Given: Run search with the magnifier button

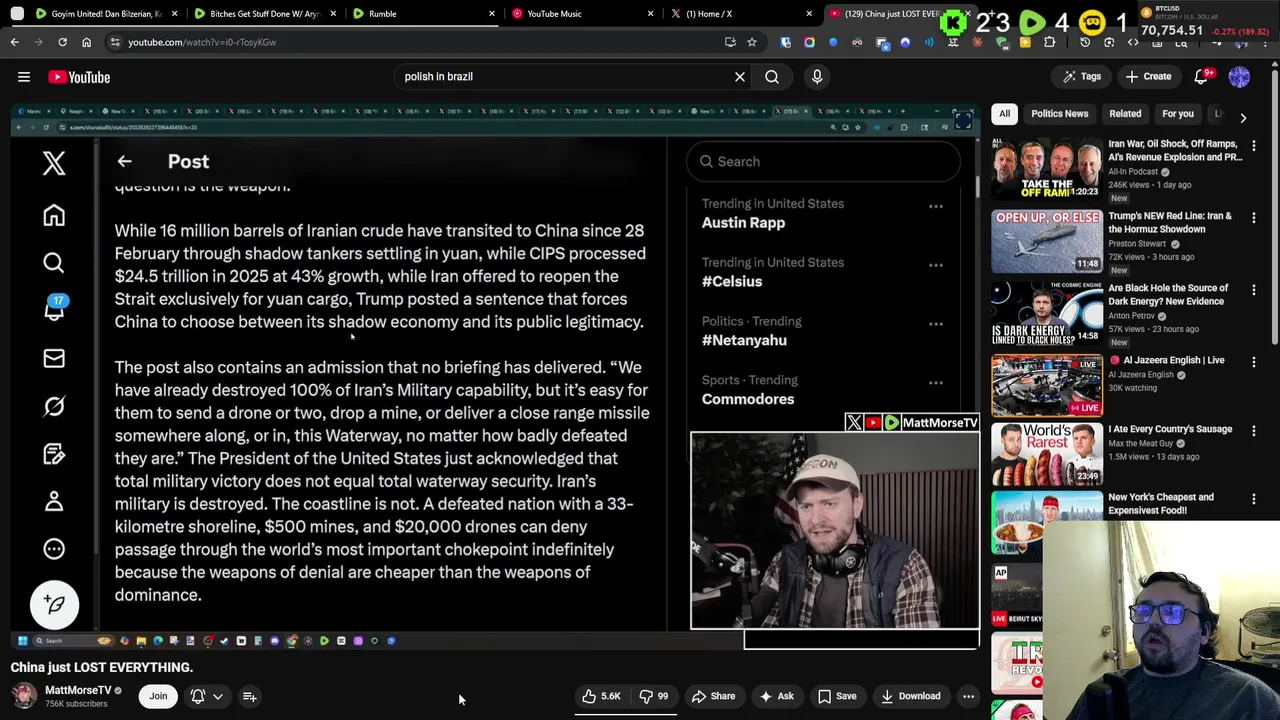Looking at the screenshot, I should point(772,77).
